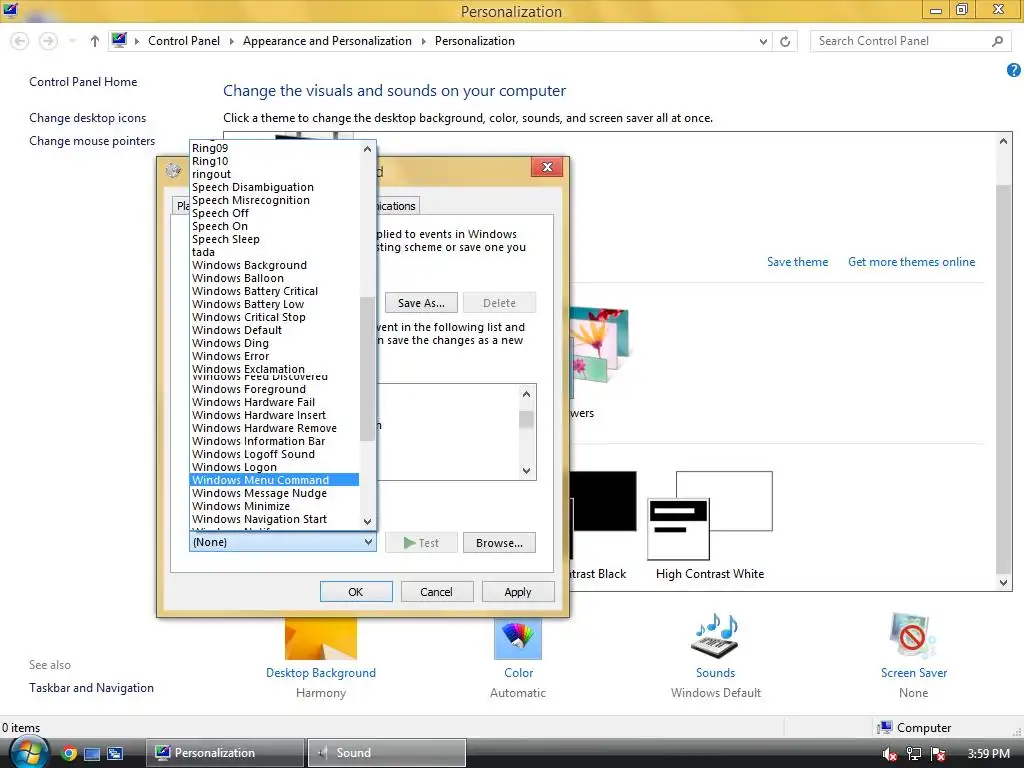Switch to Sound window in taskbar
Screen dimensions: 1024x768
[387, 752]
